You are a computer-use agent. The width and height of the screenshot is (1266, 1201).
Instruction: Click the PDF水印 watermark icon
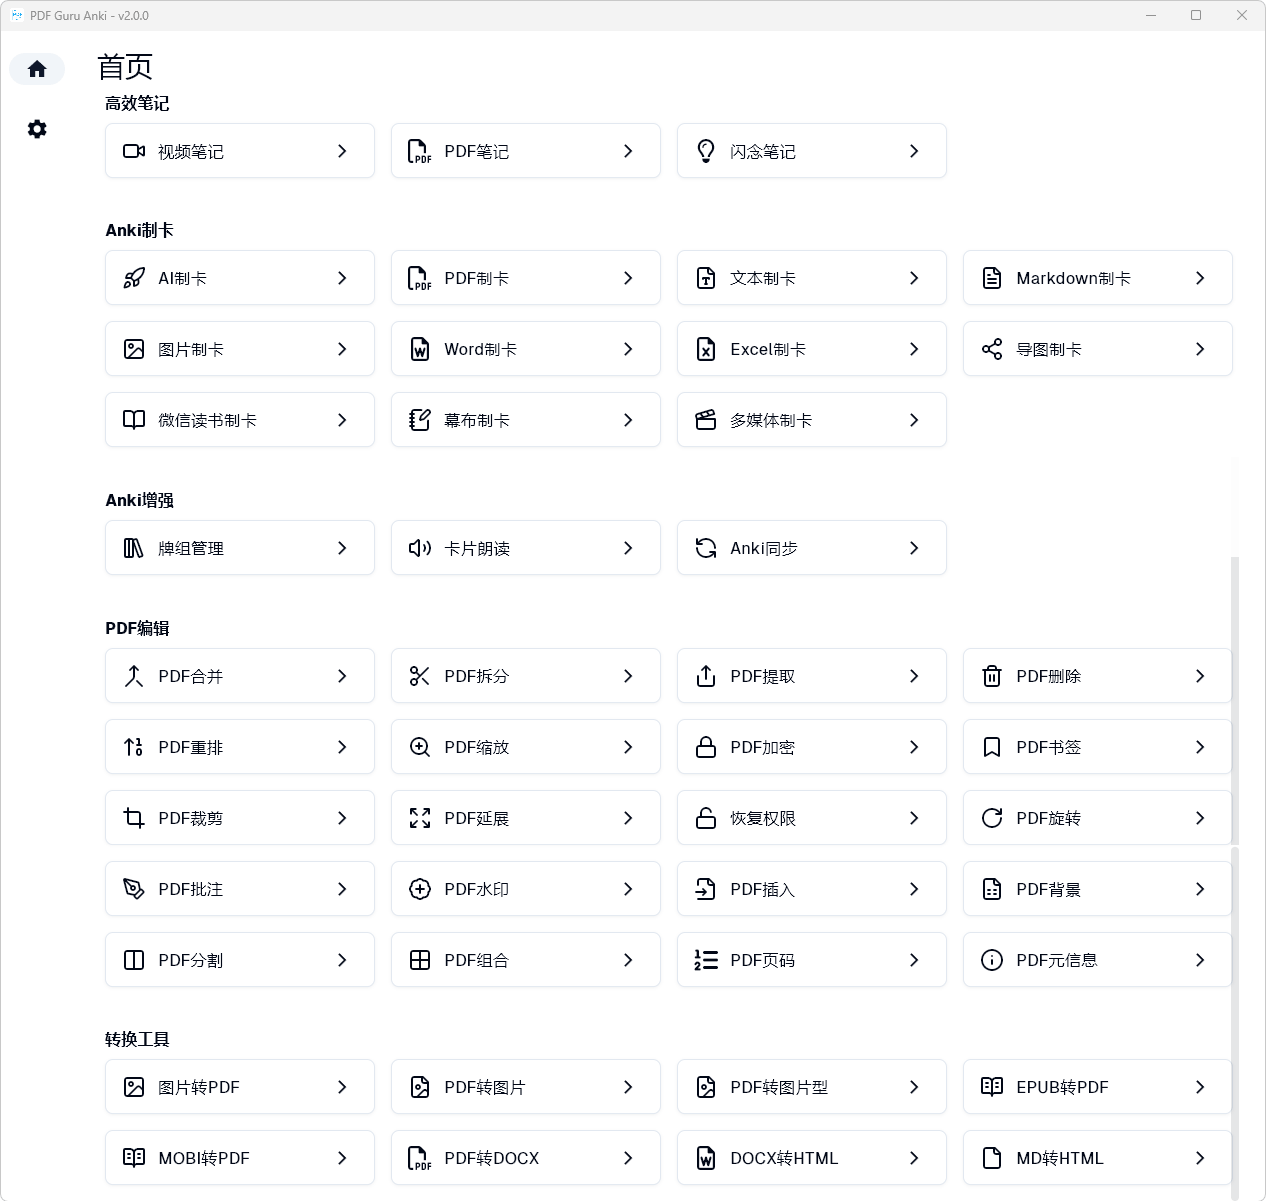point(420,889)
